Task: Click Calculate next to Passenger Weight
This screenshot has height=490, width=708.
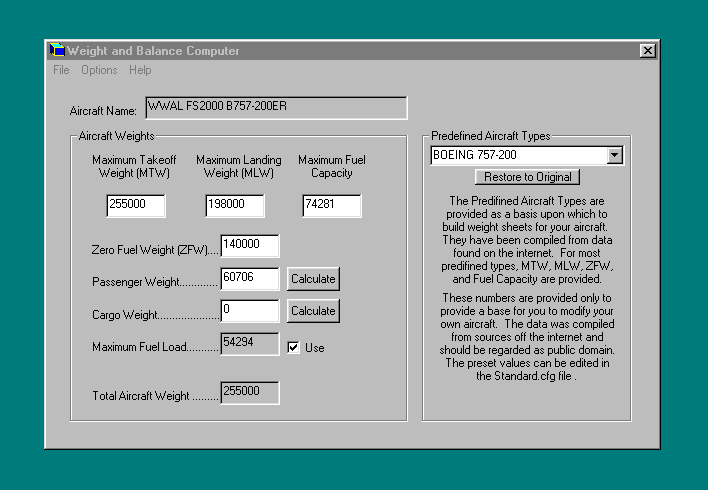Action: (313, 279)
